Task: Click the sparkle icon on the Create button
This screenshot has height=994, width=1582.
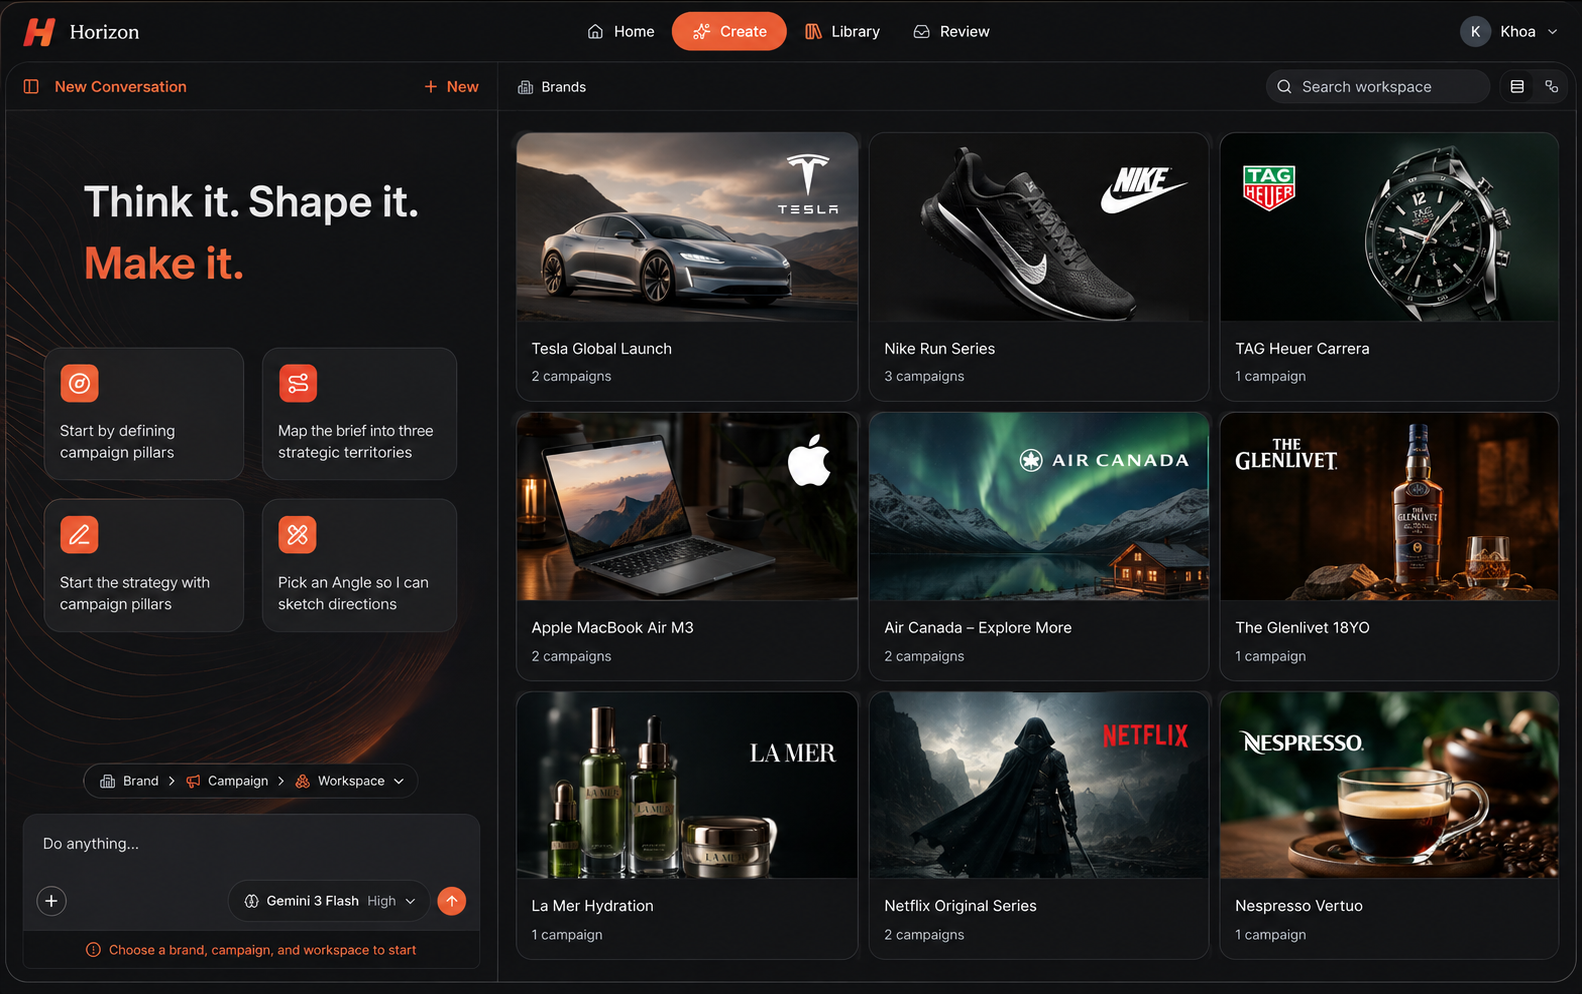Action: pyautogui.click(x=701, y=32)
